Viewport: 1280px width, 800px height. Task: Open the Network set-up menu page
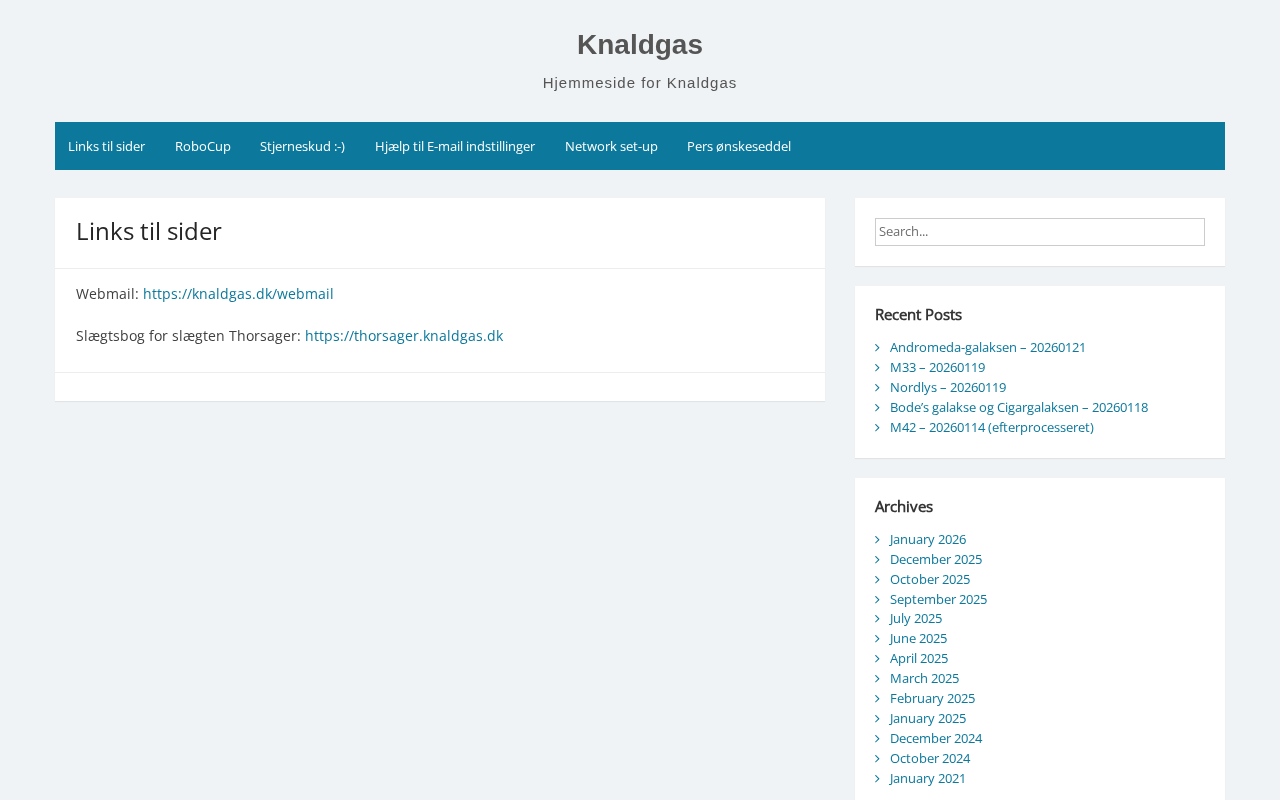point(611,146)
